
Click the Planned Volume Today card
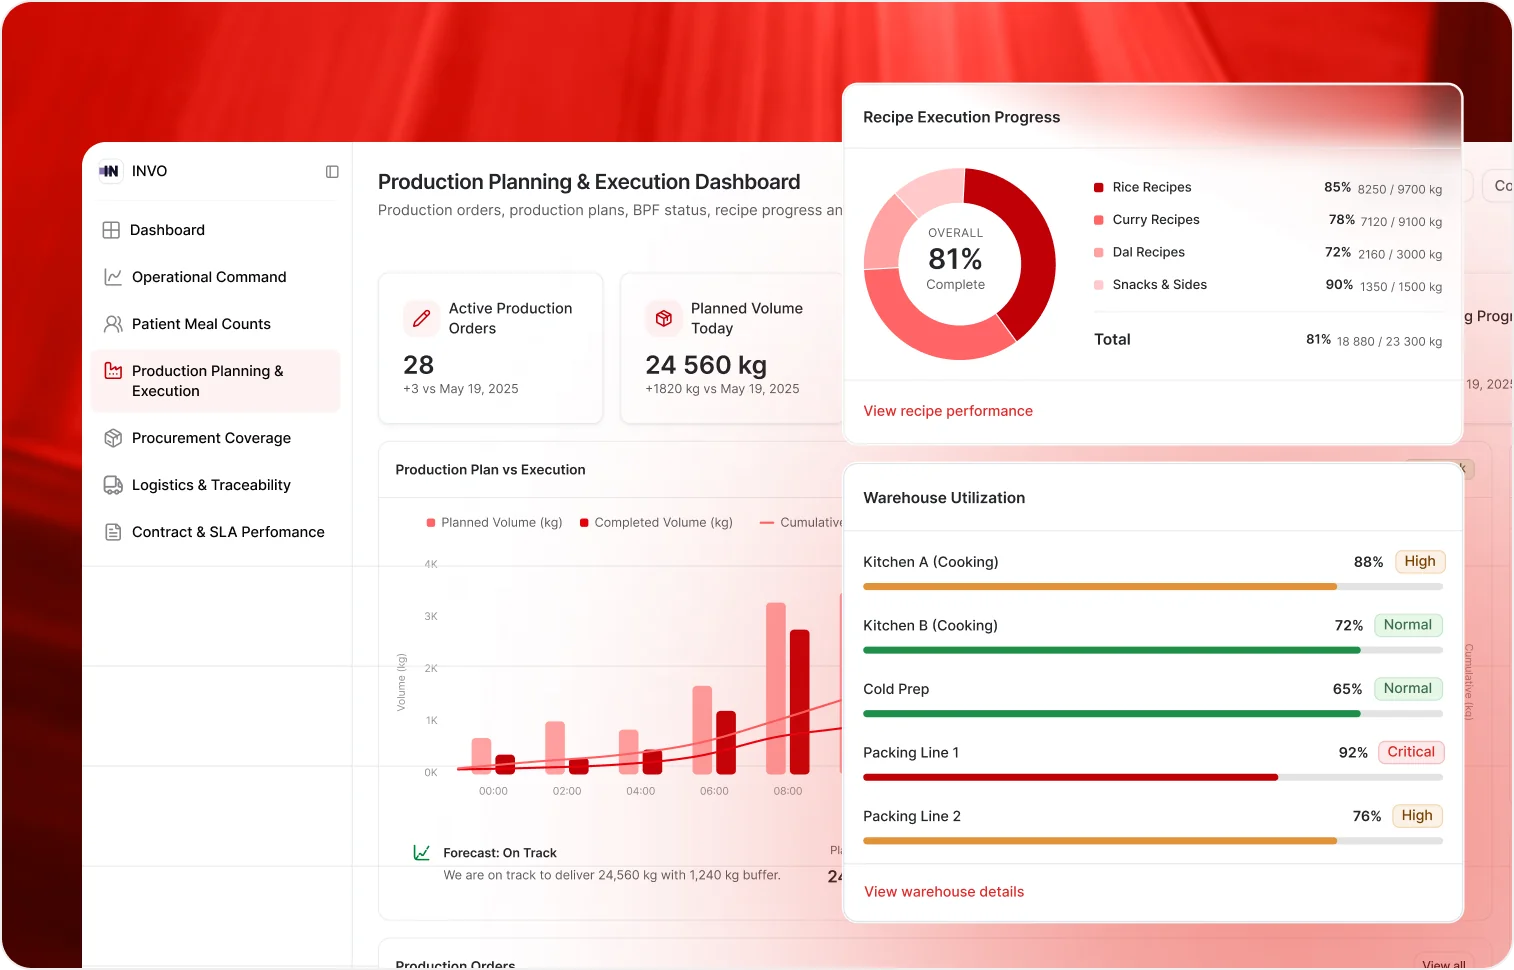(732, 348)
